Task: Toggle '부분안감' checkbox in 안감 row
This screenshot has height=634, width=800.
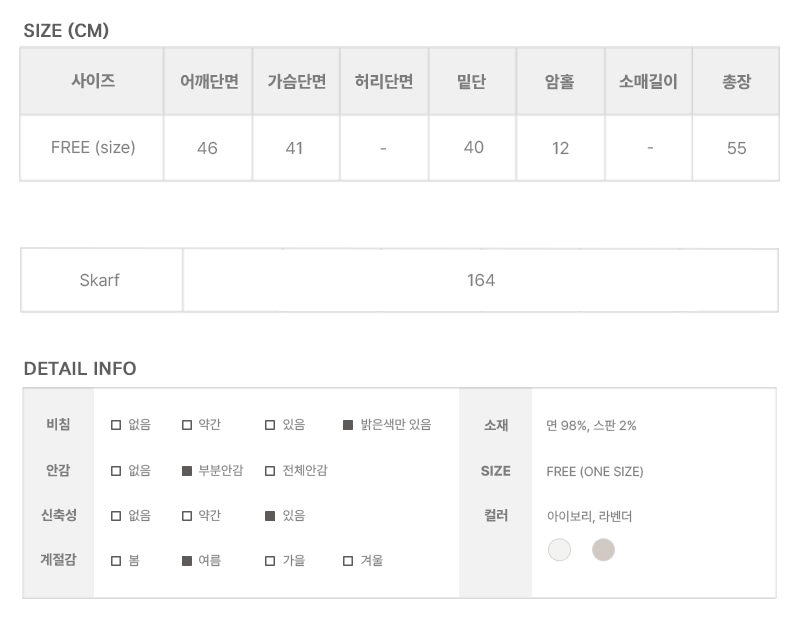Action: click(187, 471)
